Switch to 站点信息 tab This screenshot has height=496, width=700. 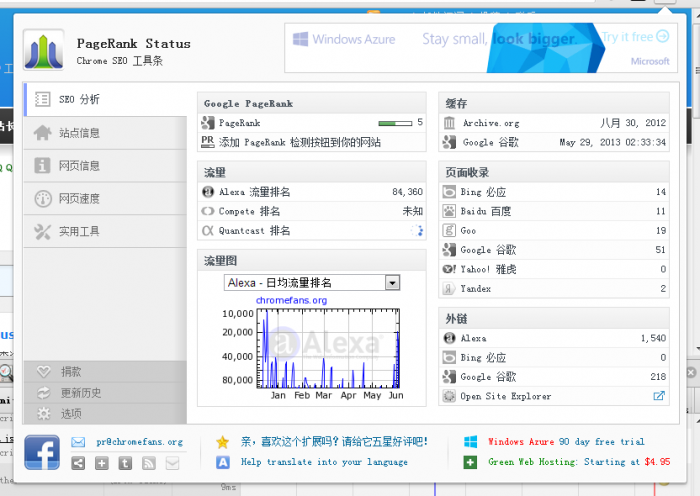[x=106, y=133]
